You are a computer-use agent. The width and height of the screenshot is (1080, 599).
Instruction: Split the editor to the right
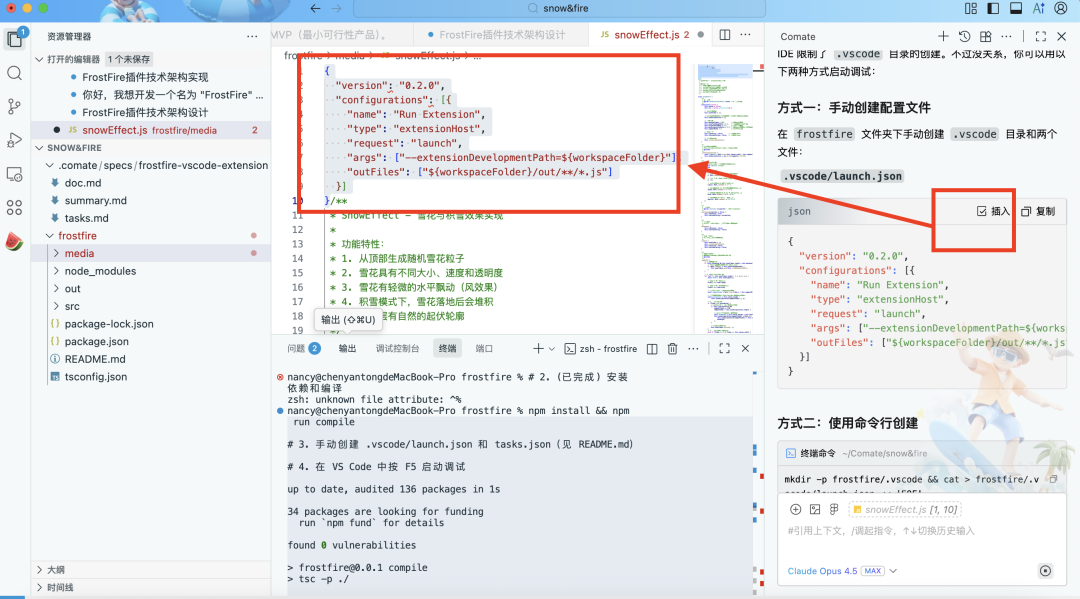[725, 34]
